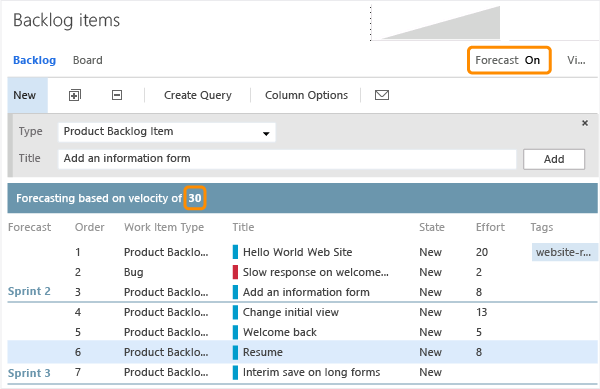The height and width of the screenshot is (389, 600).
Task: Click the red Bug color bar
Action: [235, 272]
